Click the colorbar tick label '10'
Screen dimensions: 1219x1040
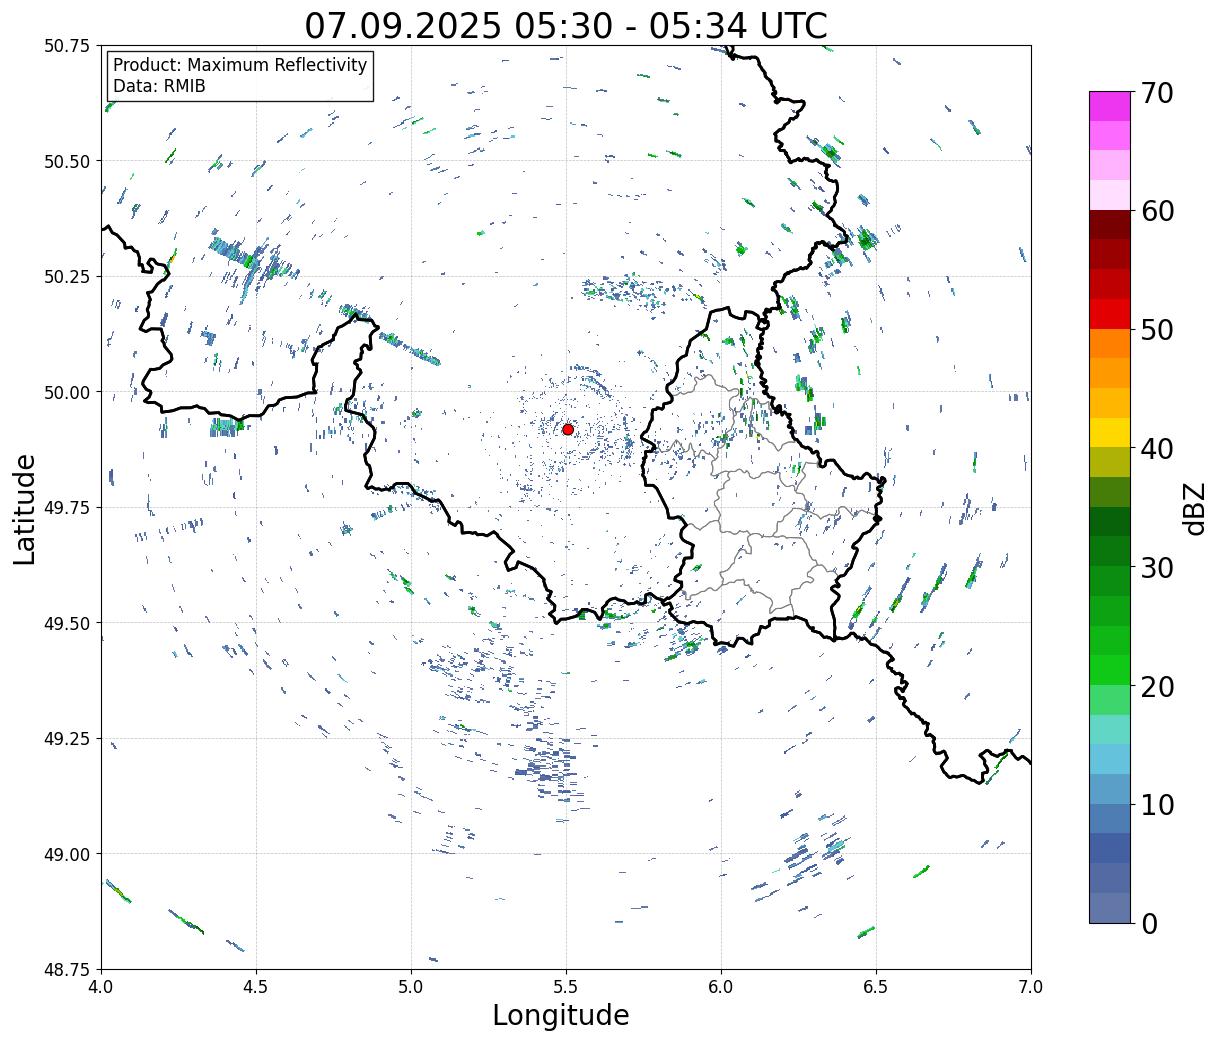pyautogui.click(x=1156, y=804)
